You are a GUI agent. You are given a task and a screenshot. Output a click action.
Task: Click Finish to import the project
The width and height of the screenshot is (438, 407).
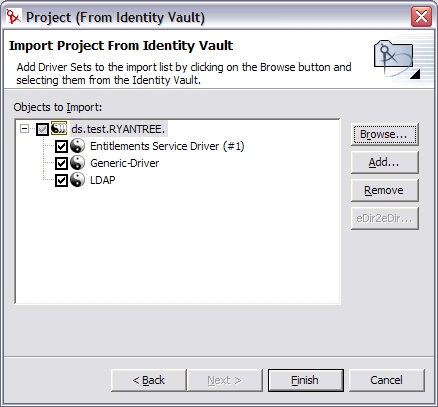tap(306, 380)
